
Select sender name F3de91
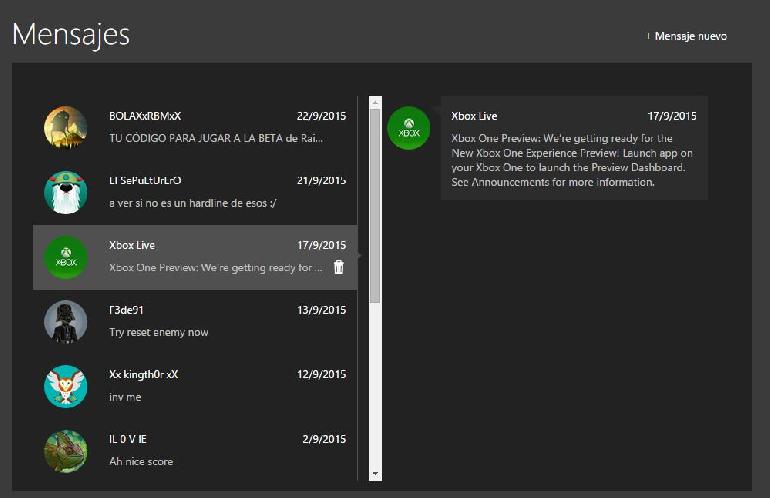[126, 310]
